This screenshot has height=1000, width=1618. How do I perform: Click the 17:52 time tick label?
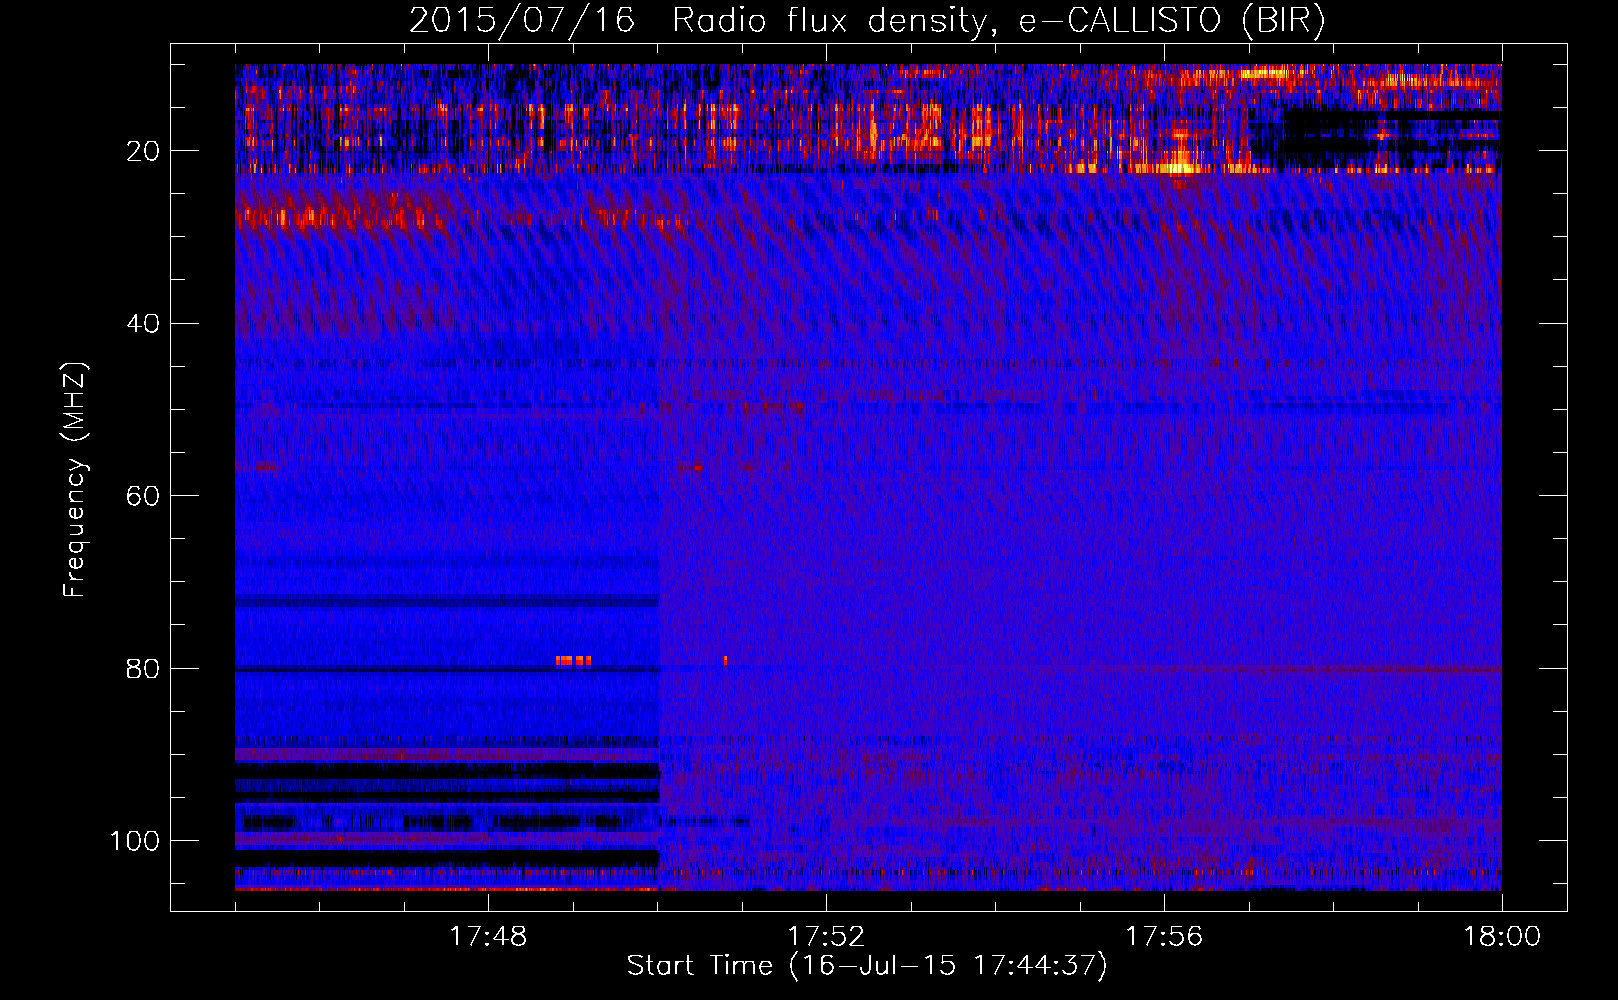(x=826, y=937)
